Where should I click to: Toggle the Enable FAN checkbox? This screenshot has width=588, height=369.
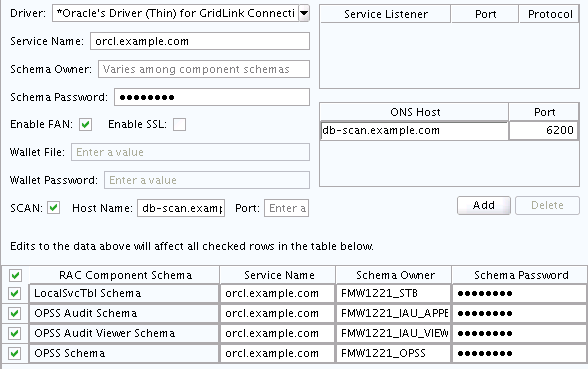pyautogui.click(x=86, y=124)
